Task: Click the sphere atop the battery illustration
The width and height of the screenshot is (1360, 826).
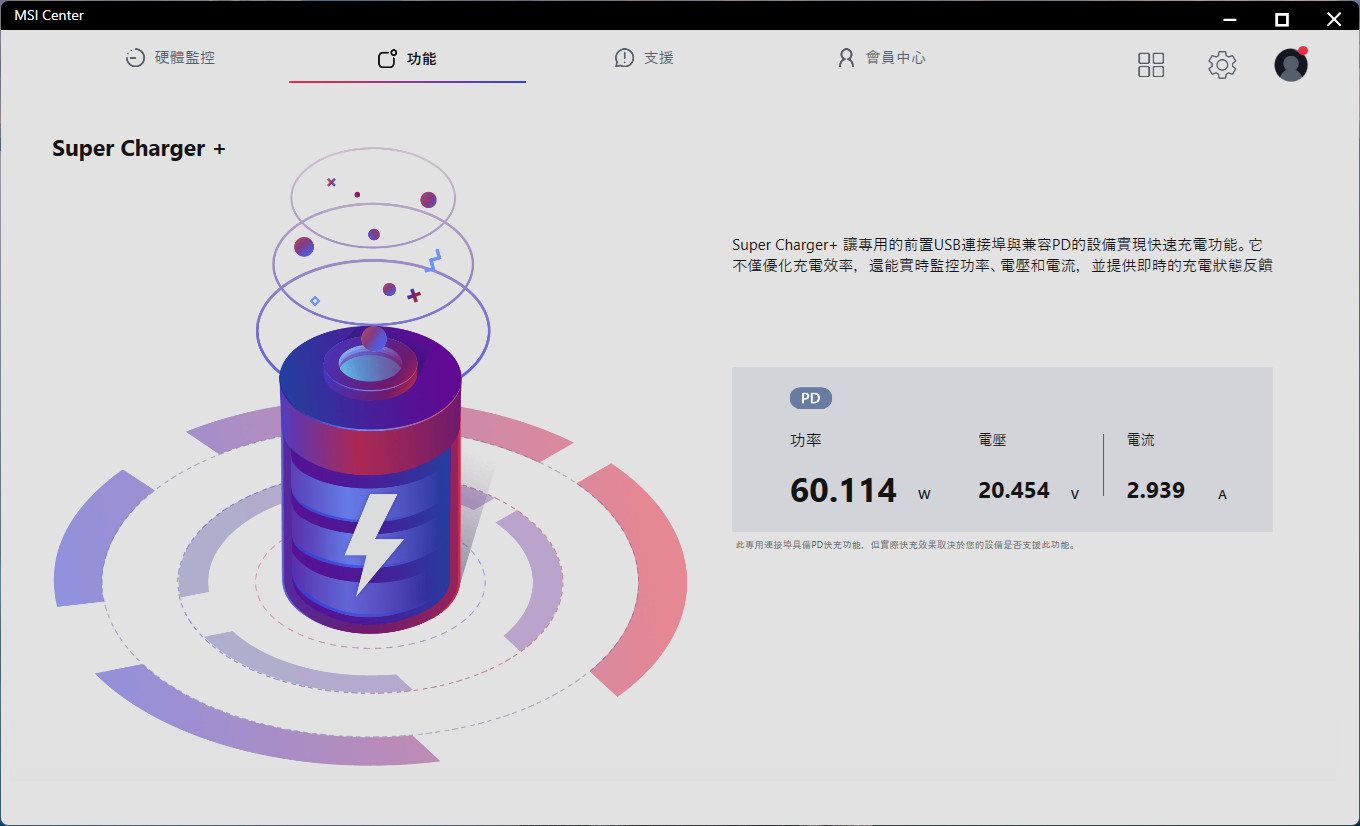Action: (x=373, y=338)
